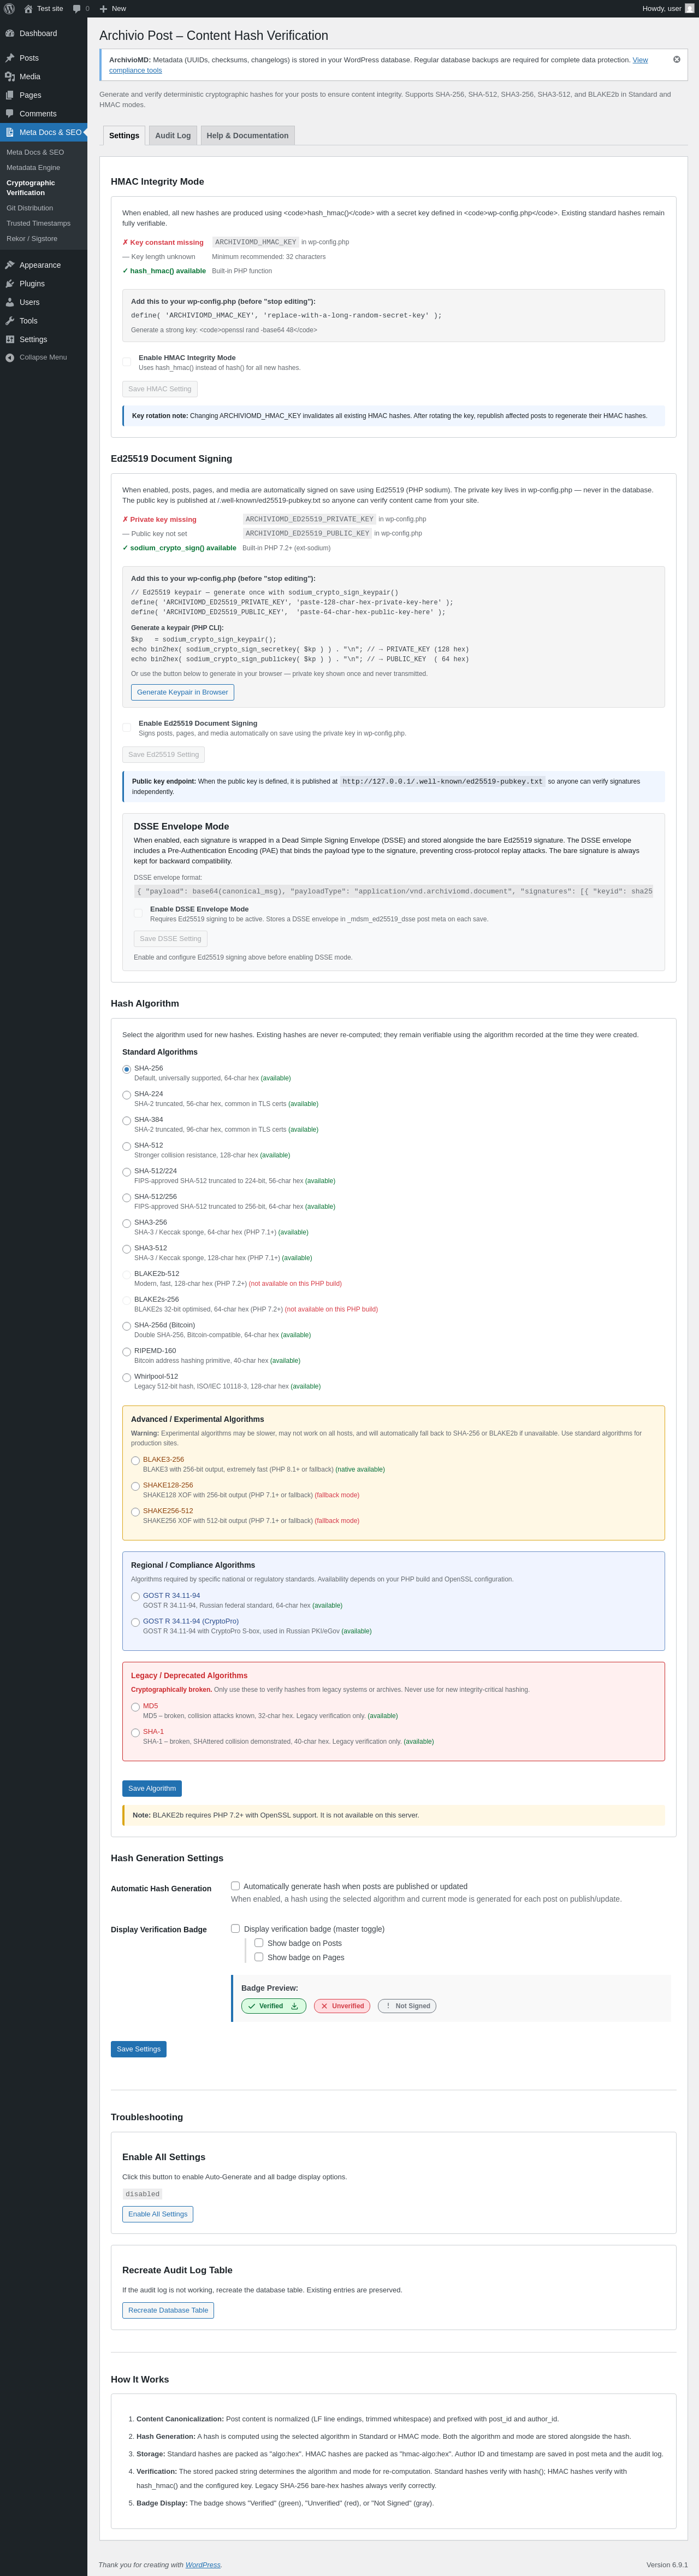Click the Appearance paintbrush icon

[x=10, y=265]
